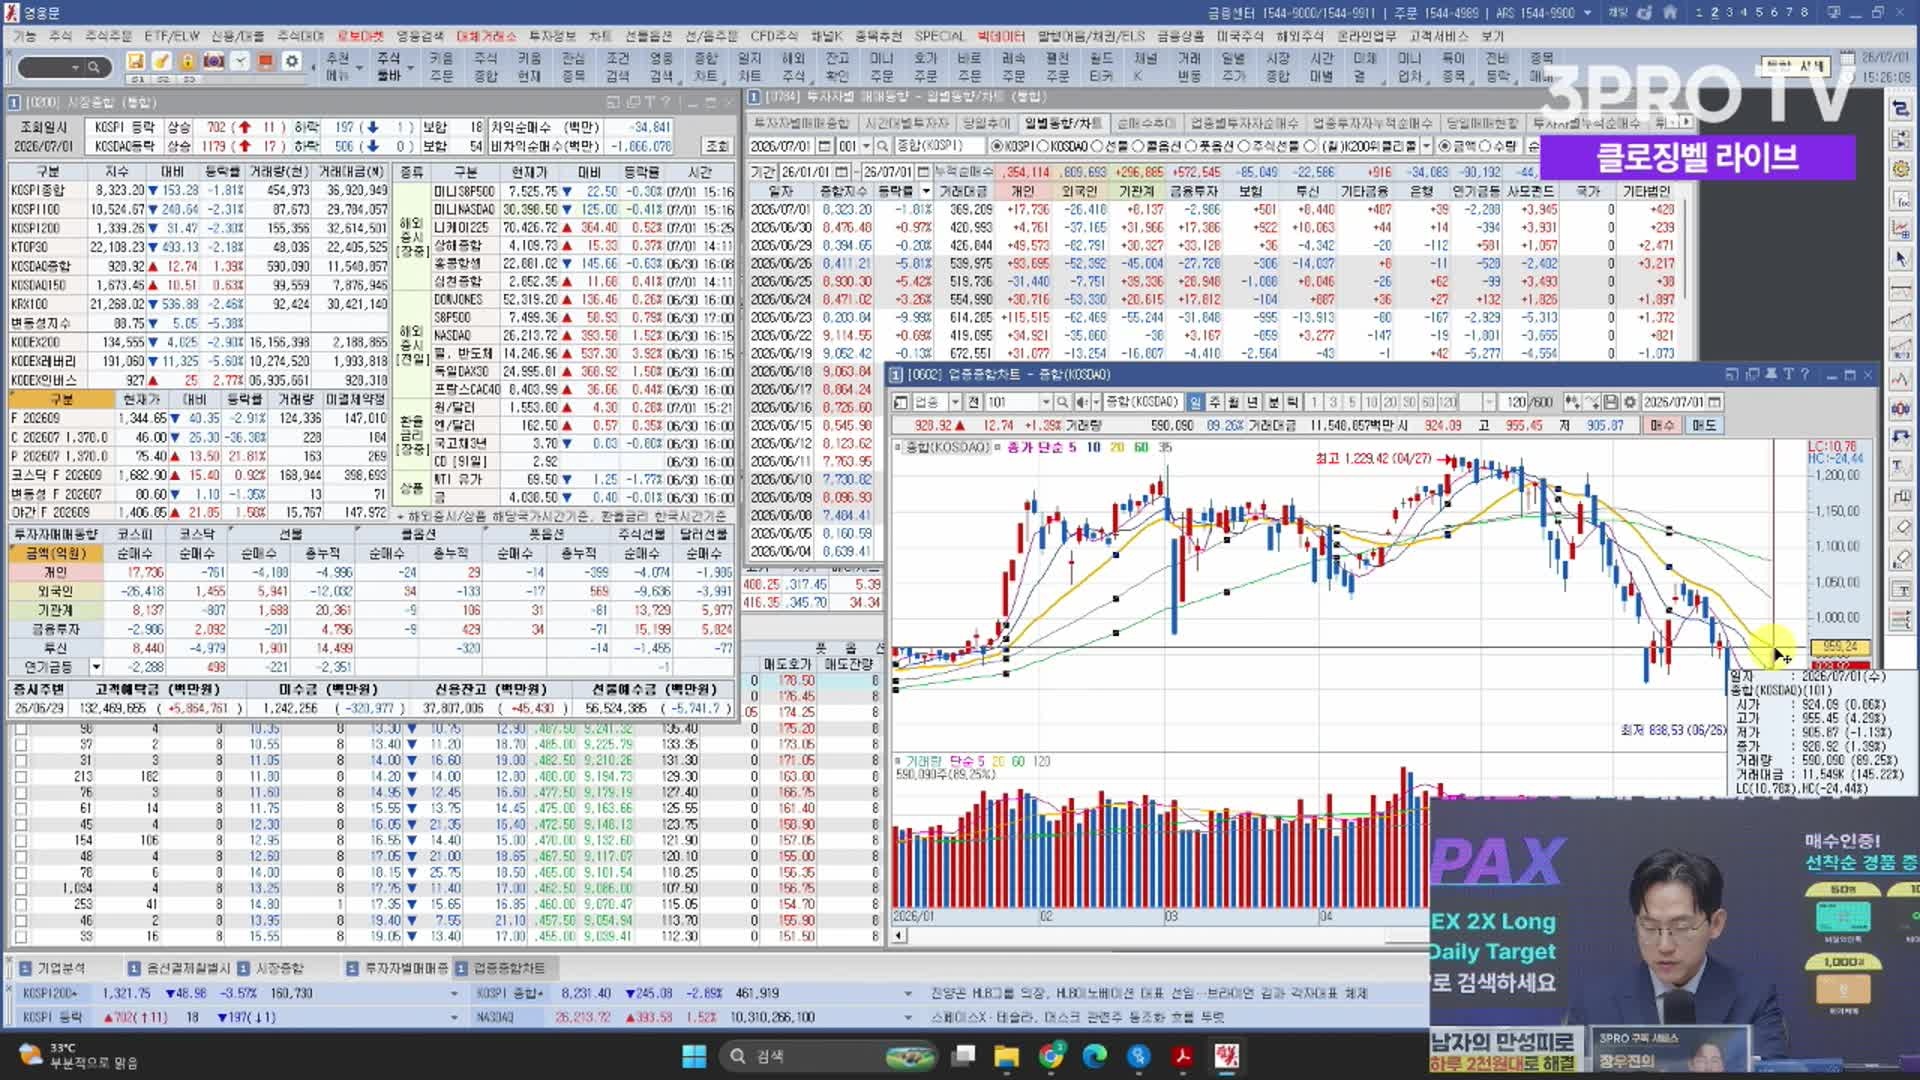Switch to the 투자자별매매종합 tab
Screen dimensions: 1920x1080
click(x=800, y=123)
